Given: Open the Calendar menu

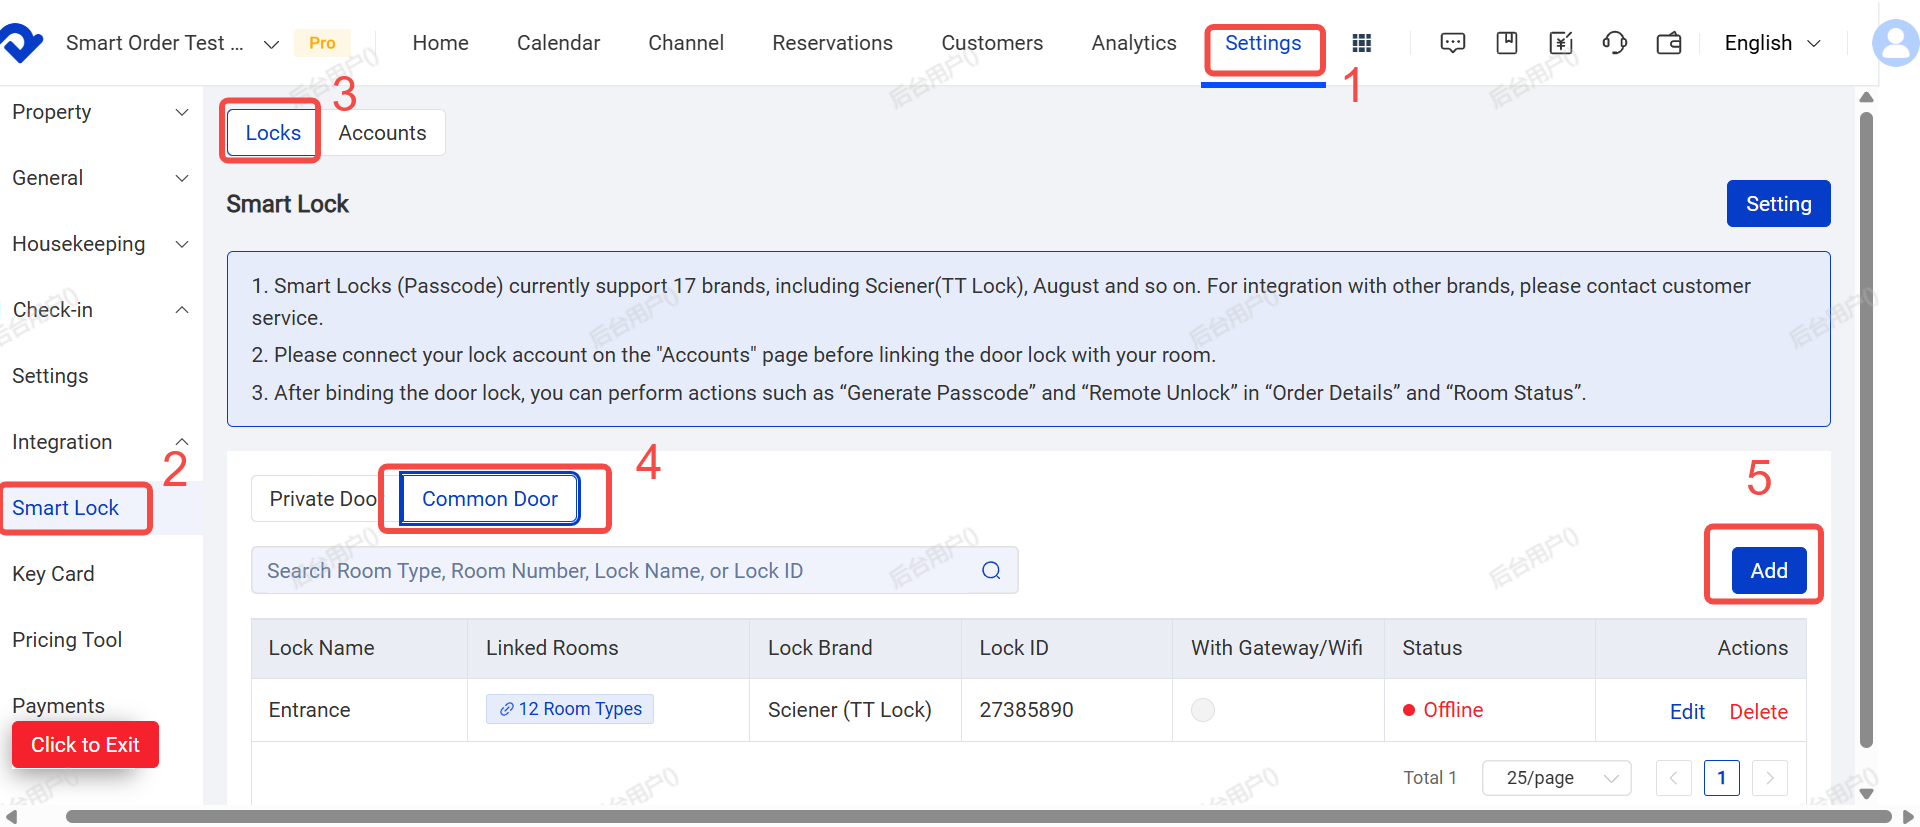Looking at the screenshot, I should [x=558, y=43].
